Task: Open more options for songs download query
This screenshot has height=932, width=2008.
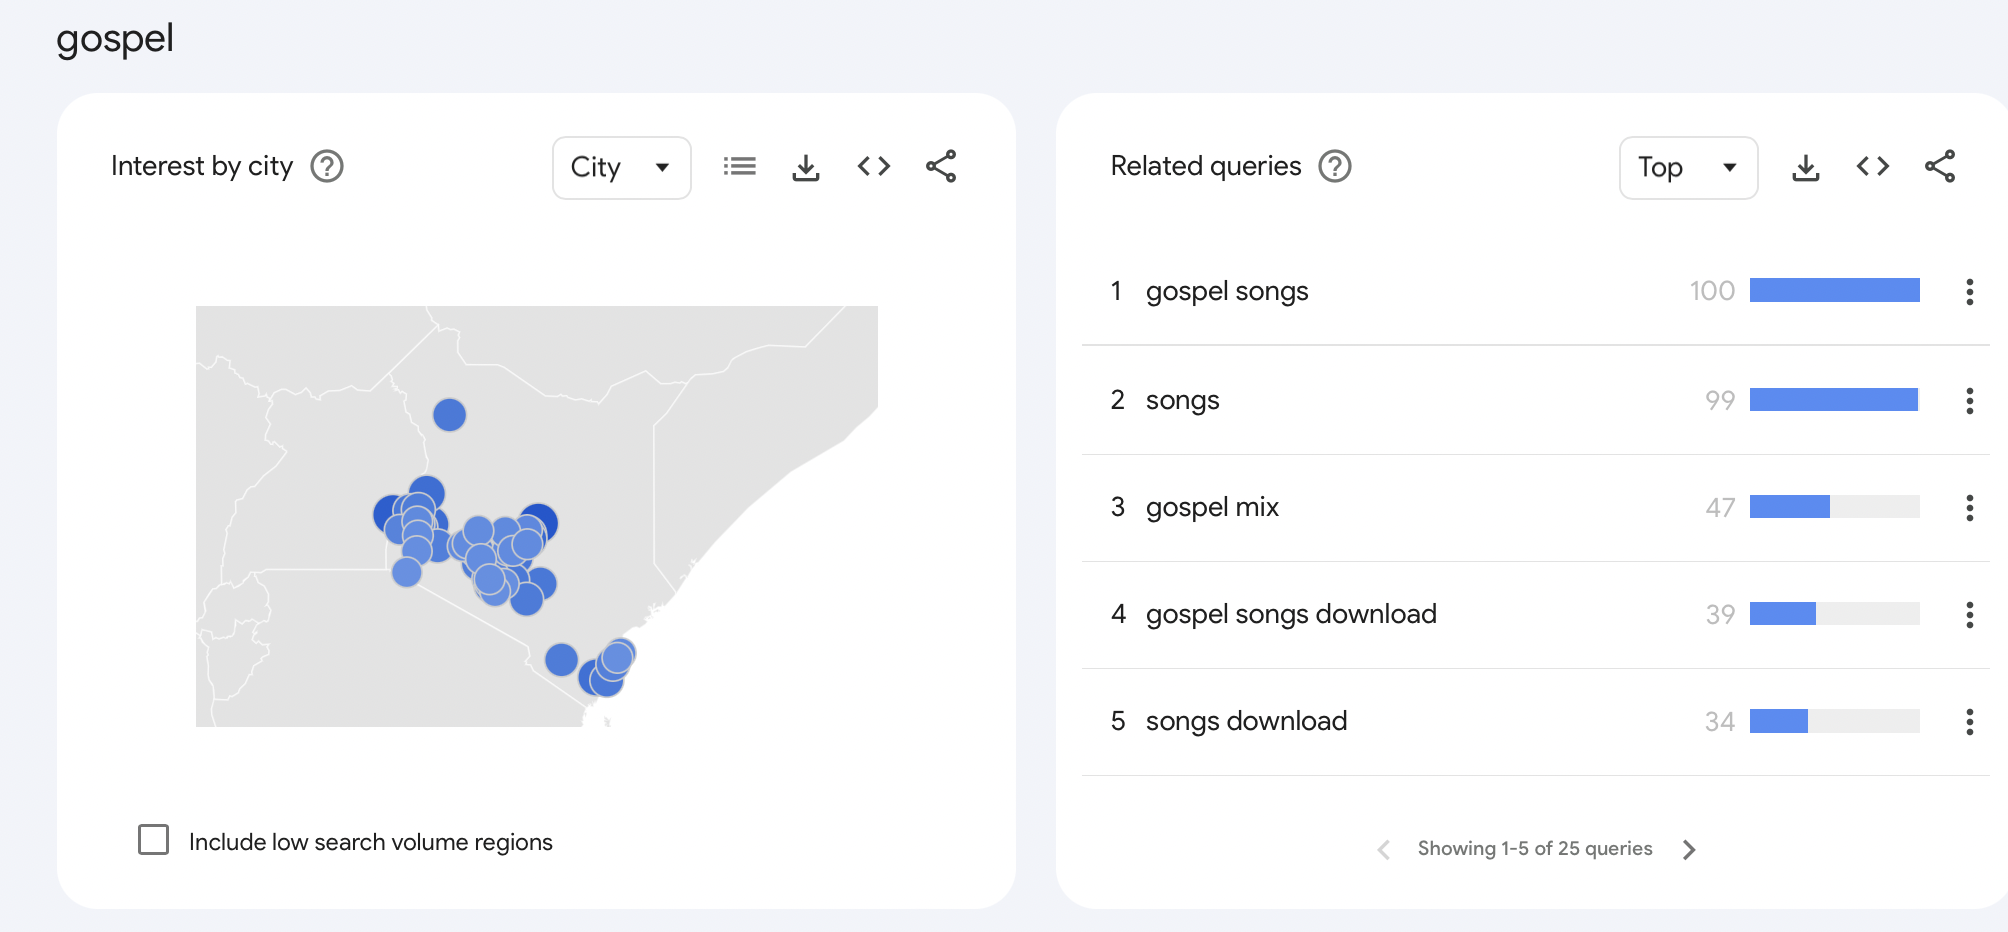Action: click(1969, 722)
